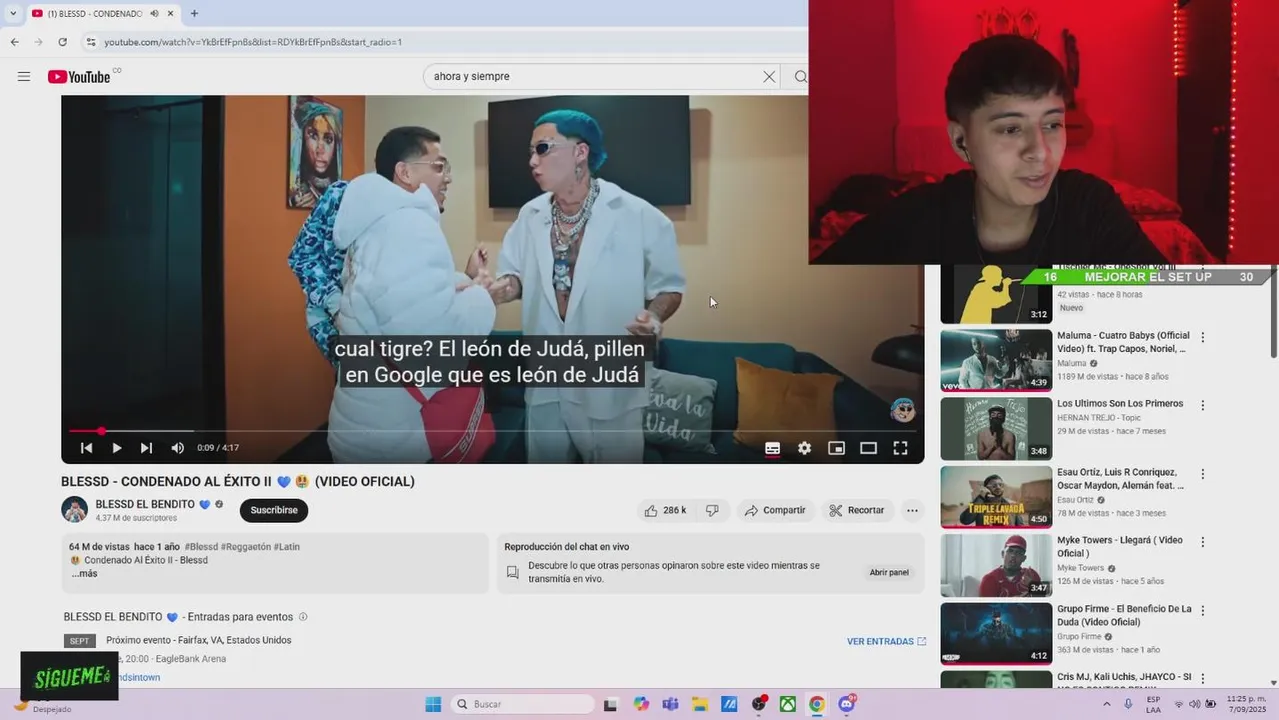Screen dimensions: 1279x720
Task: Open the Windows Start menu
Action: coord(433,704)
